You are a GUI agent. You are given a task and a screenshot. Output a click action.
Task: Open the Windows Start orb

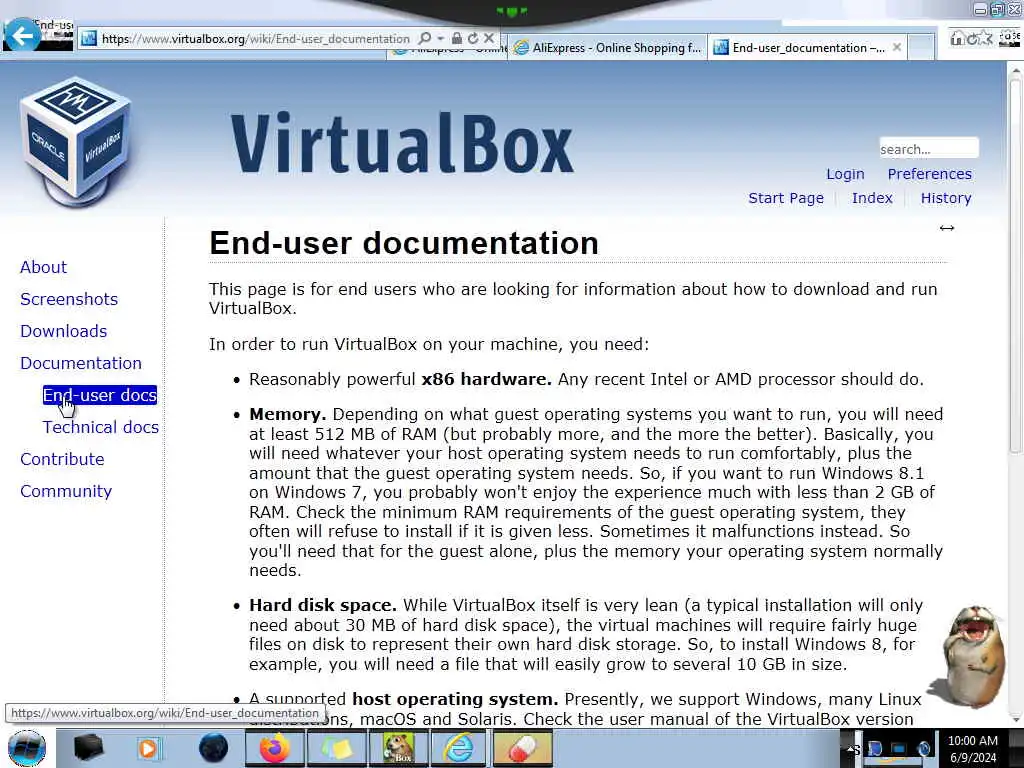tap(27, 748)
